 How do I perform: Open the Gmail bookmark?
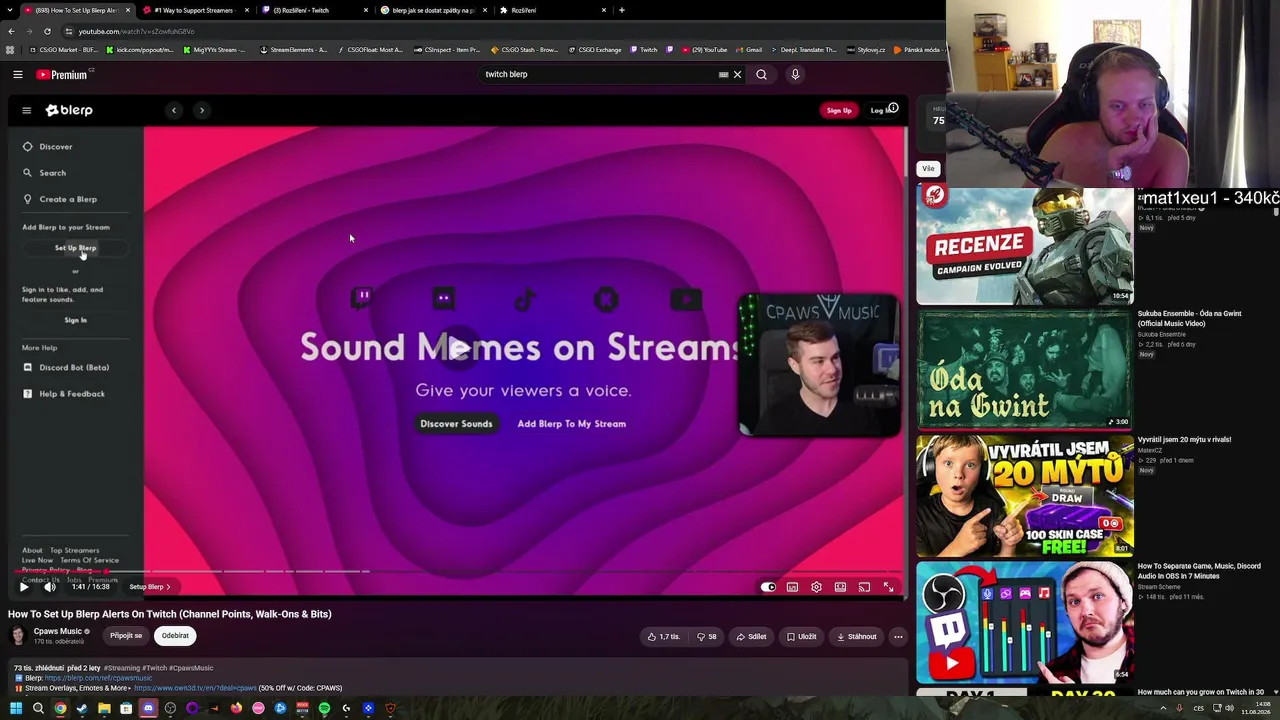pyautogui.click(x=749, y=50)
